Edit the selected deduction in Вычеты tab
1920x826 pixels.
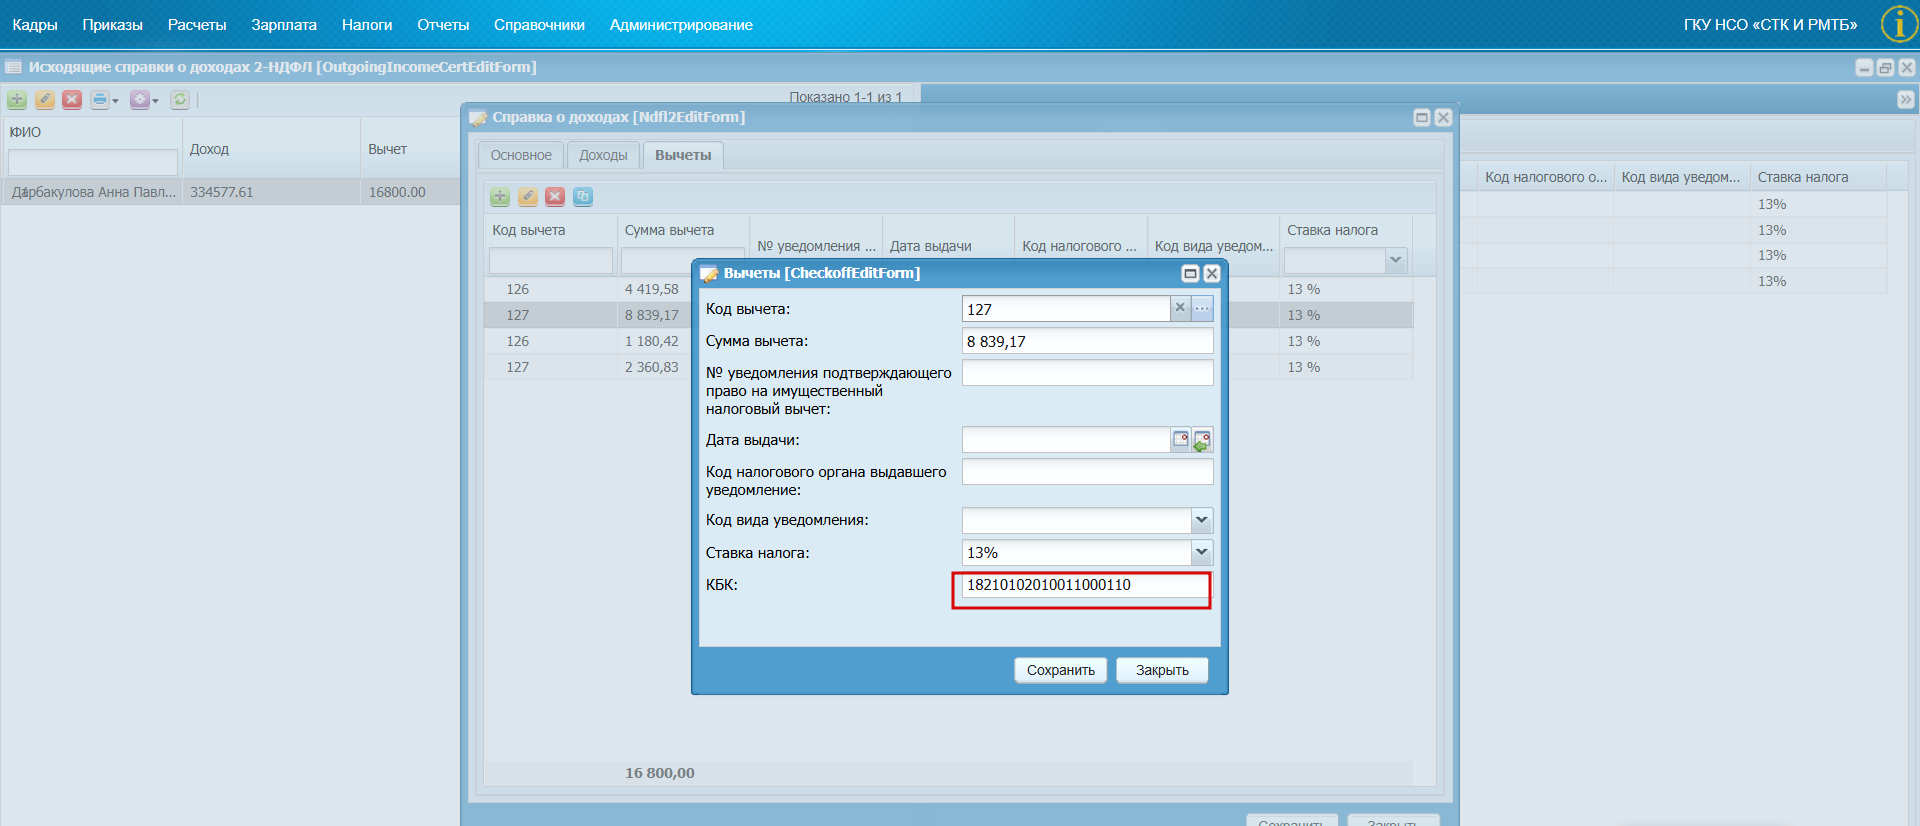527,197
